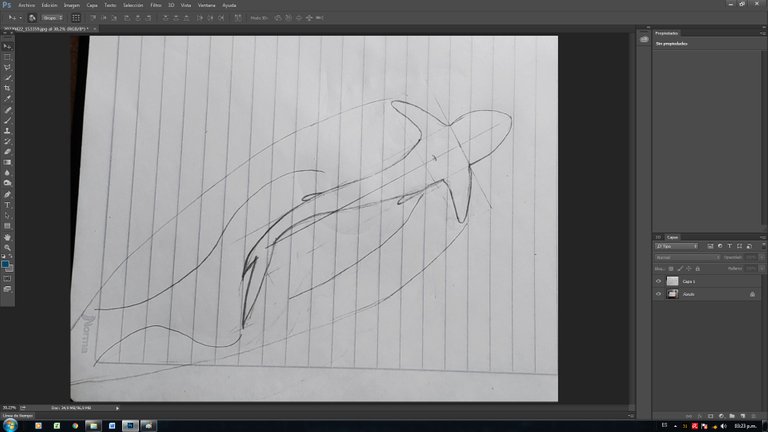768x432 pixels.
Task: Select the Eraser tool
Action: tap(7, 152)
